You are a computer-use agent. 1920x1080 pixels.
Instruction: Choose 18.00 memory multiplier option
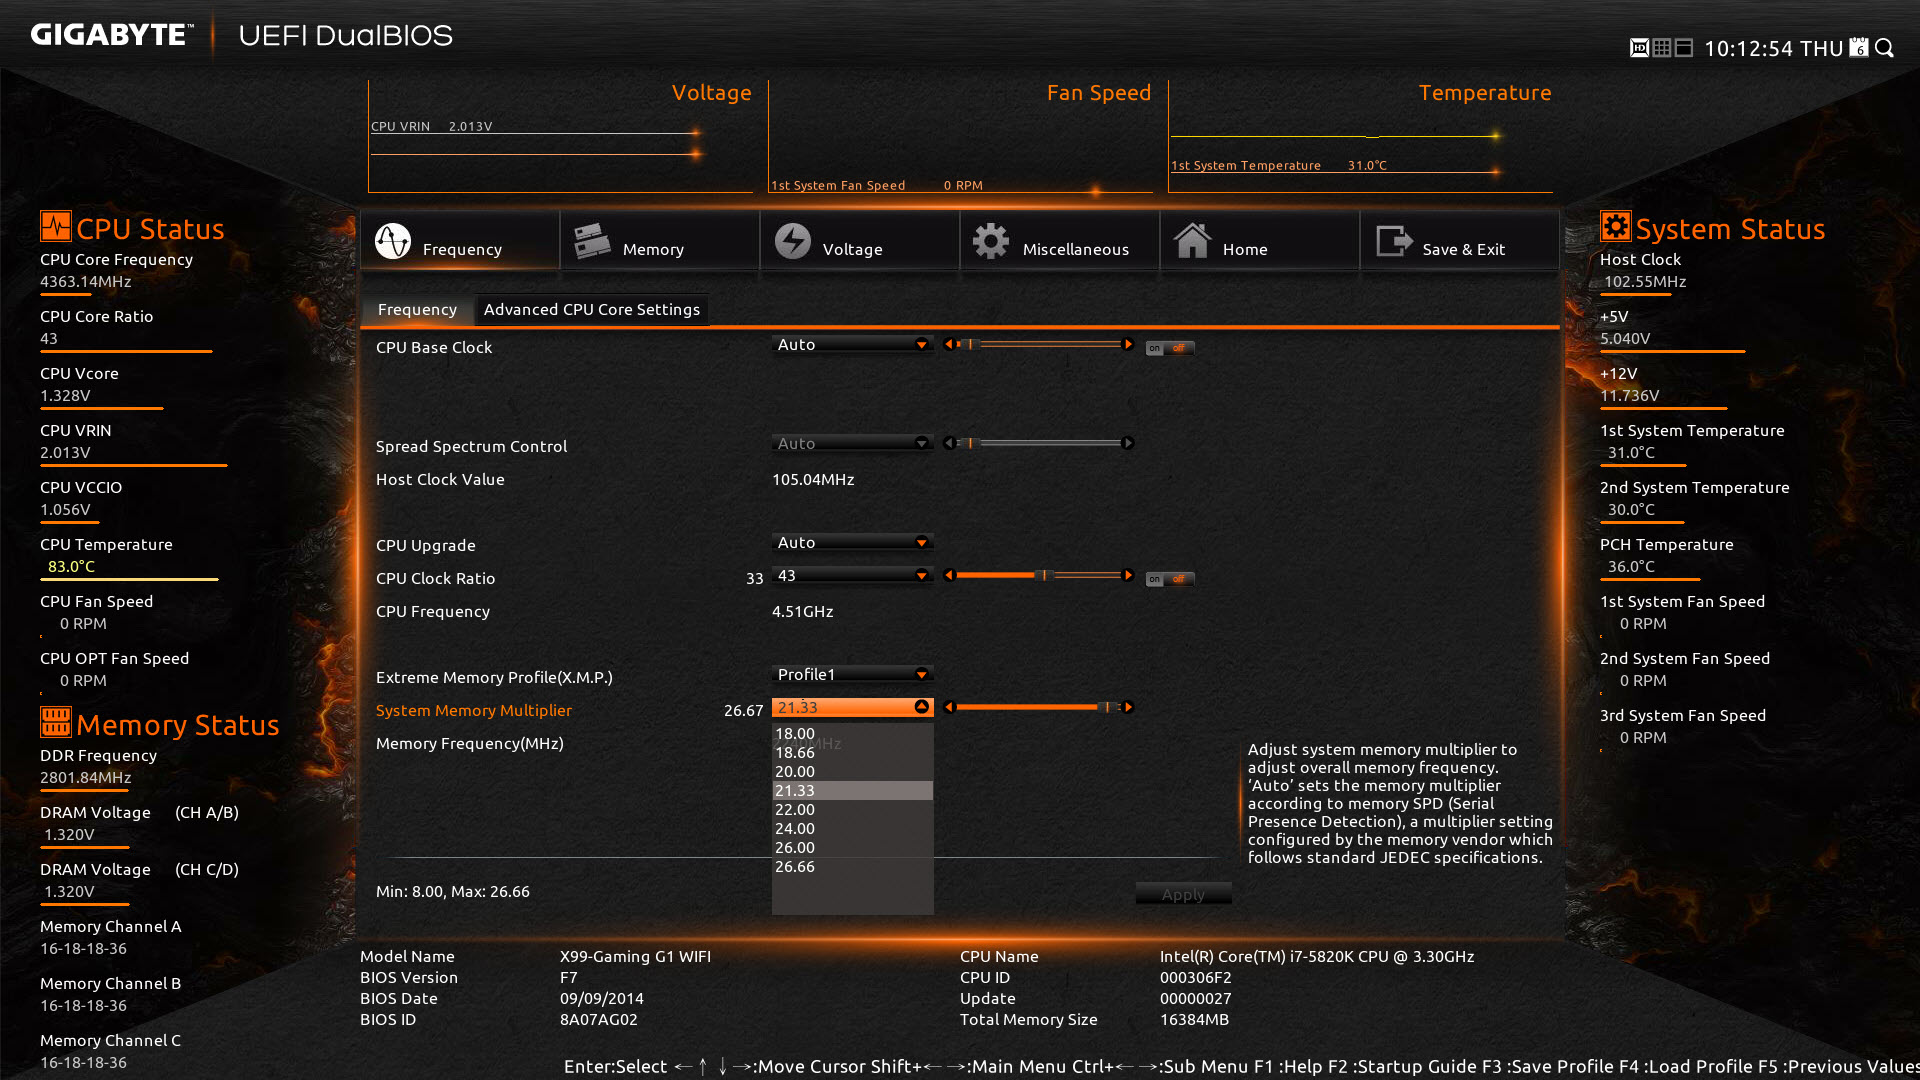(x=852, y=733)
